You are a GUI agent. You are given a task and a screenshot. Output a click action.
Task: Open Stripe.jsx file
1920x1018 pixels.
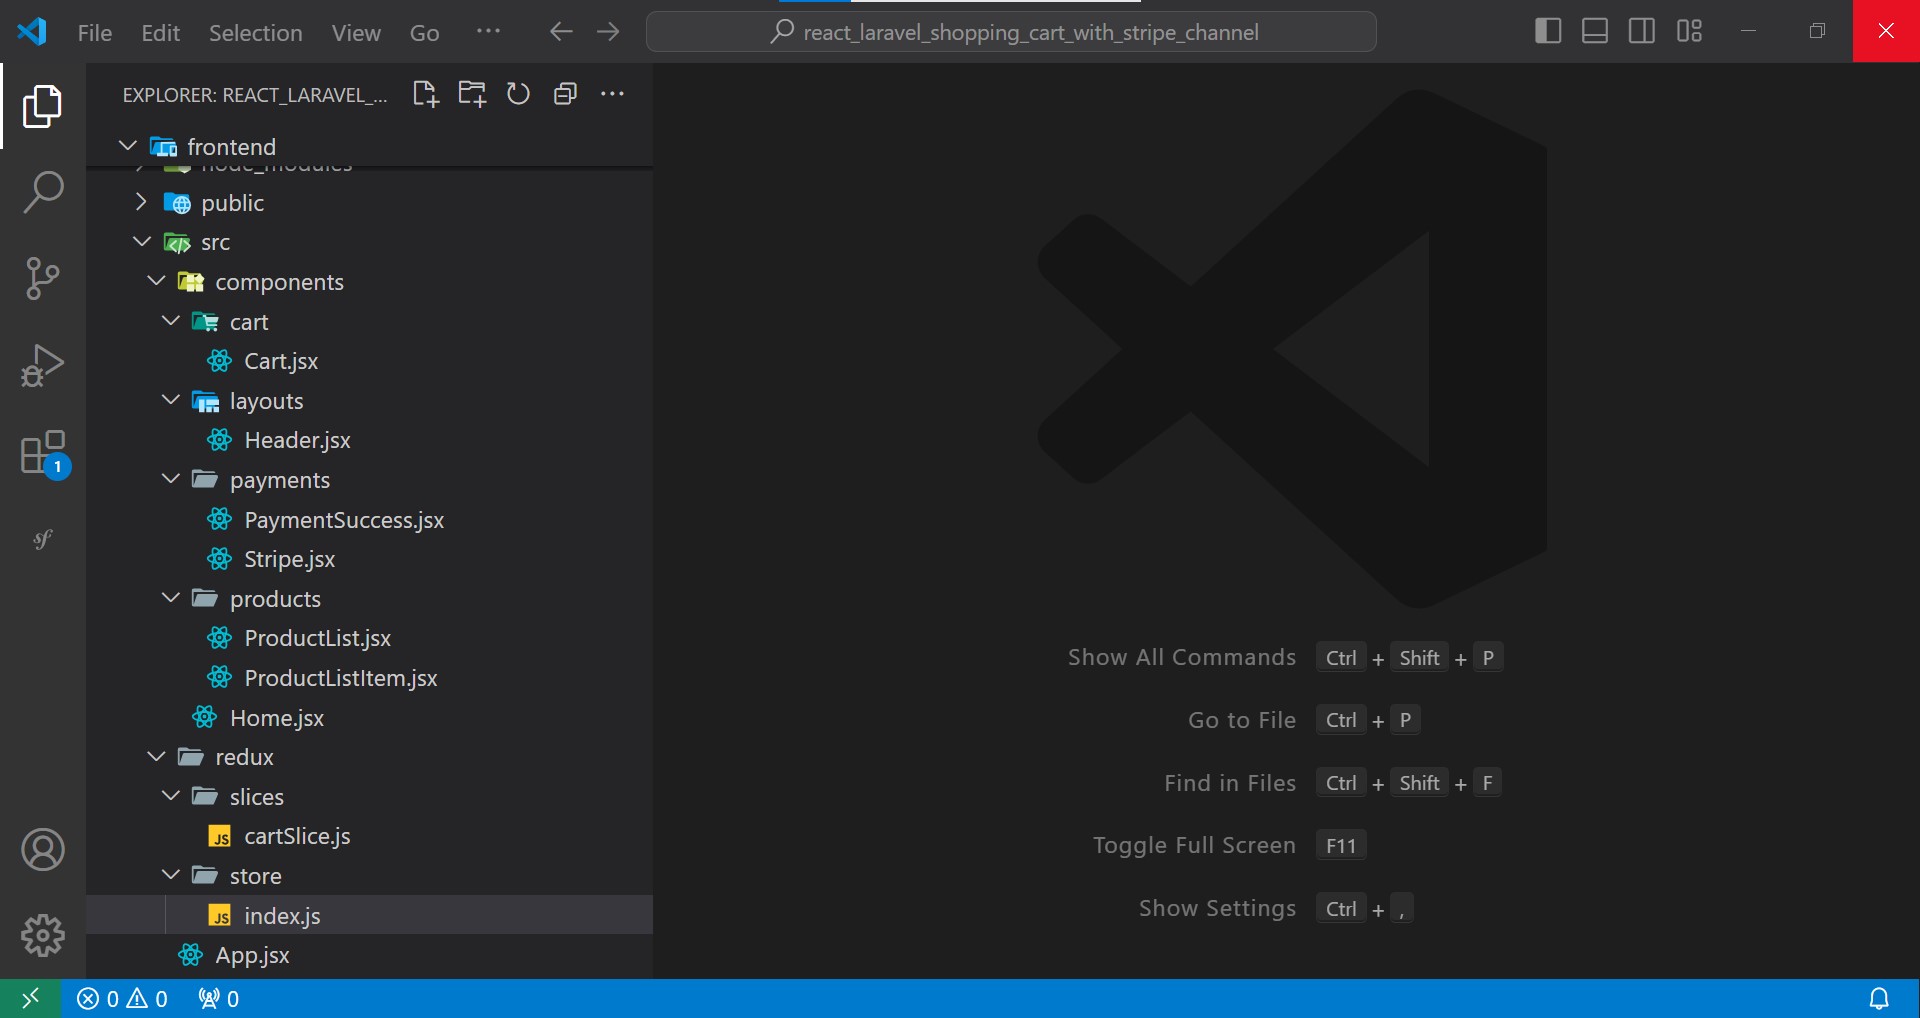click(x=370, y=559)
